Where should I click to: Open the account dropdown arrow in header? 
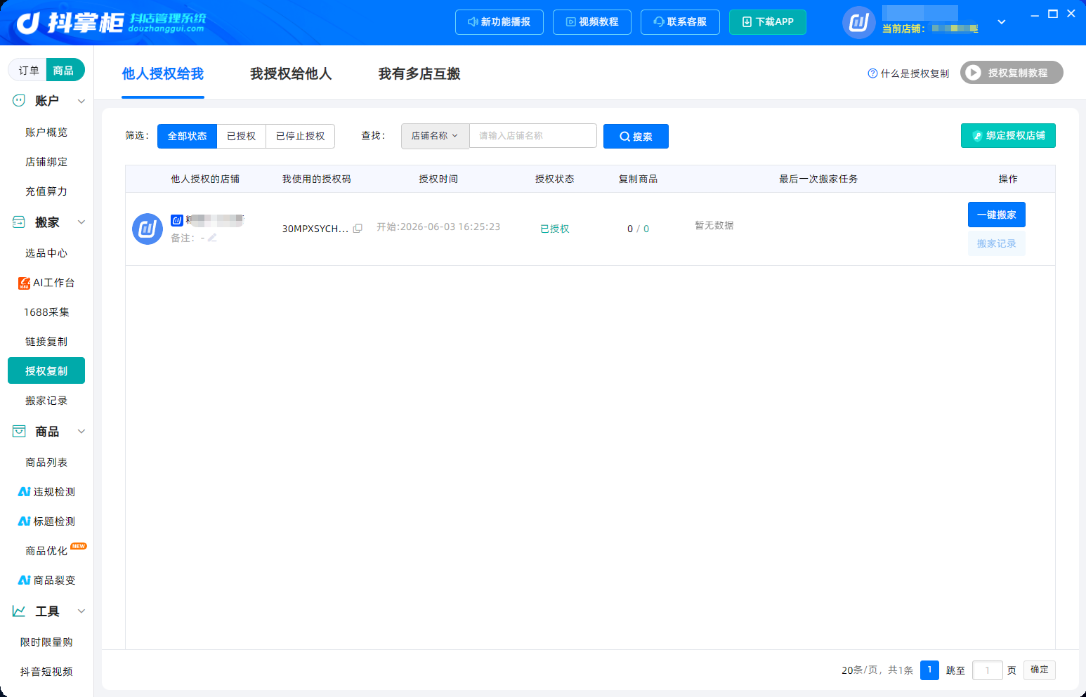(1001, 22)
